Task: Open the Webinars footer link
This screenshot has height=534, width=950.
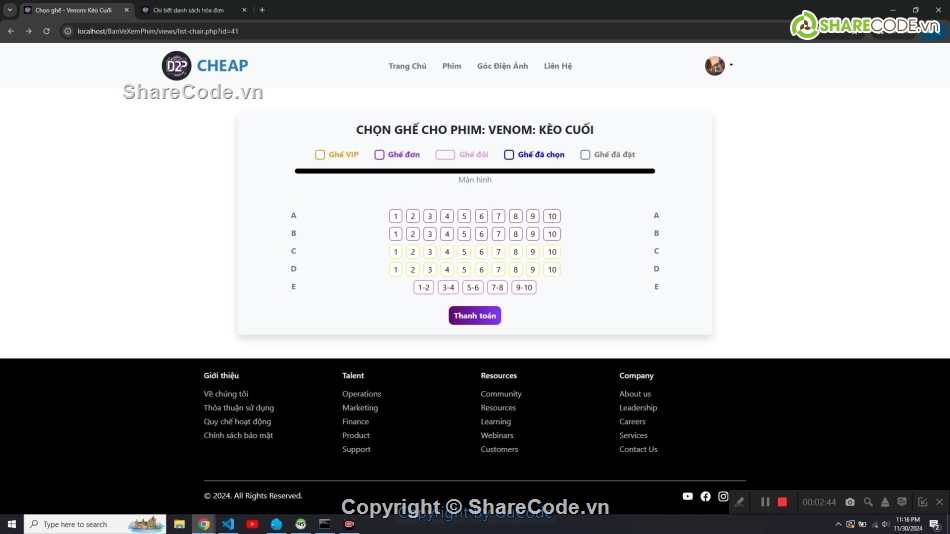Action: [x=497, y=435]
